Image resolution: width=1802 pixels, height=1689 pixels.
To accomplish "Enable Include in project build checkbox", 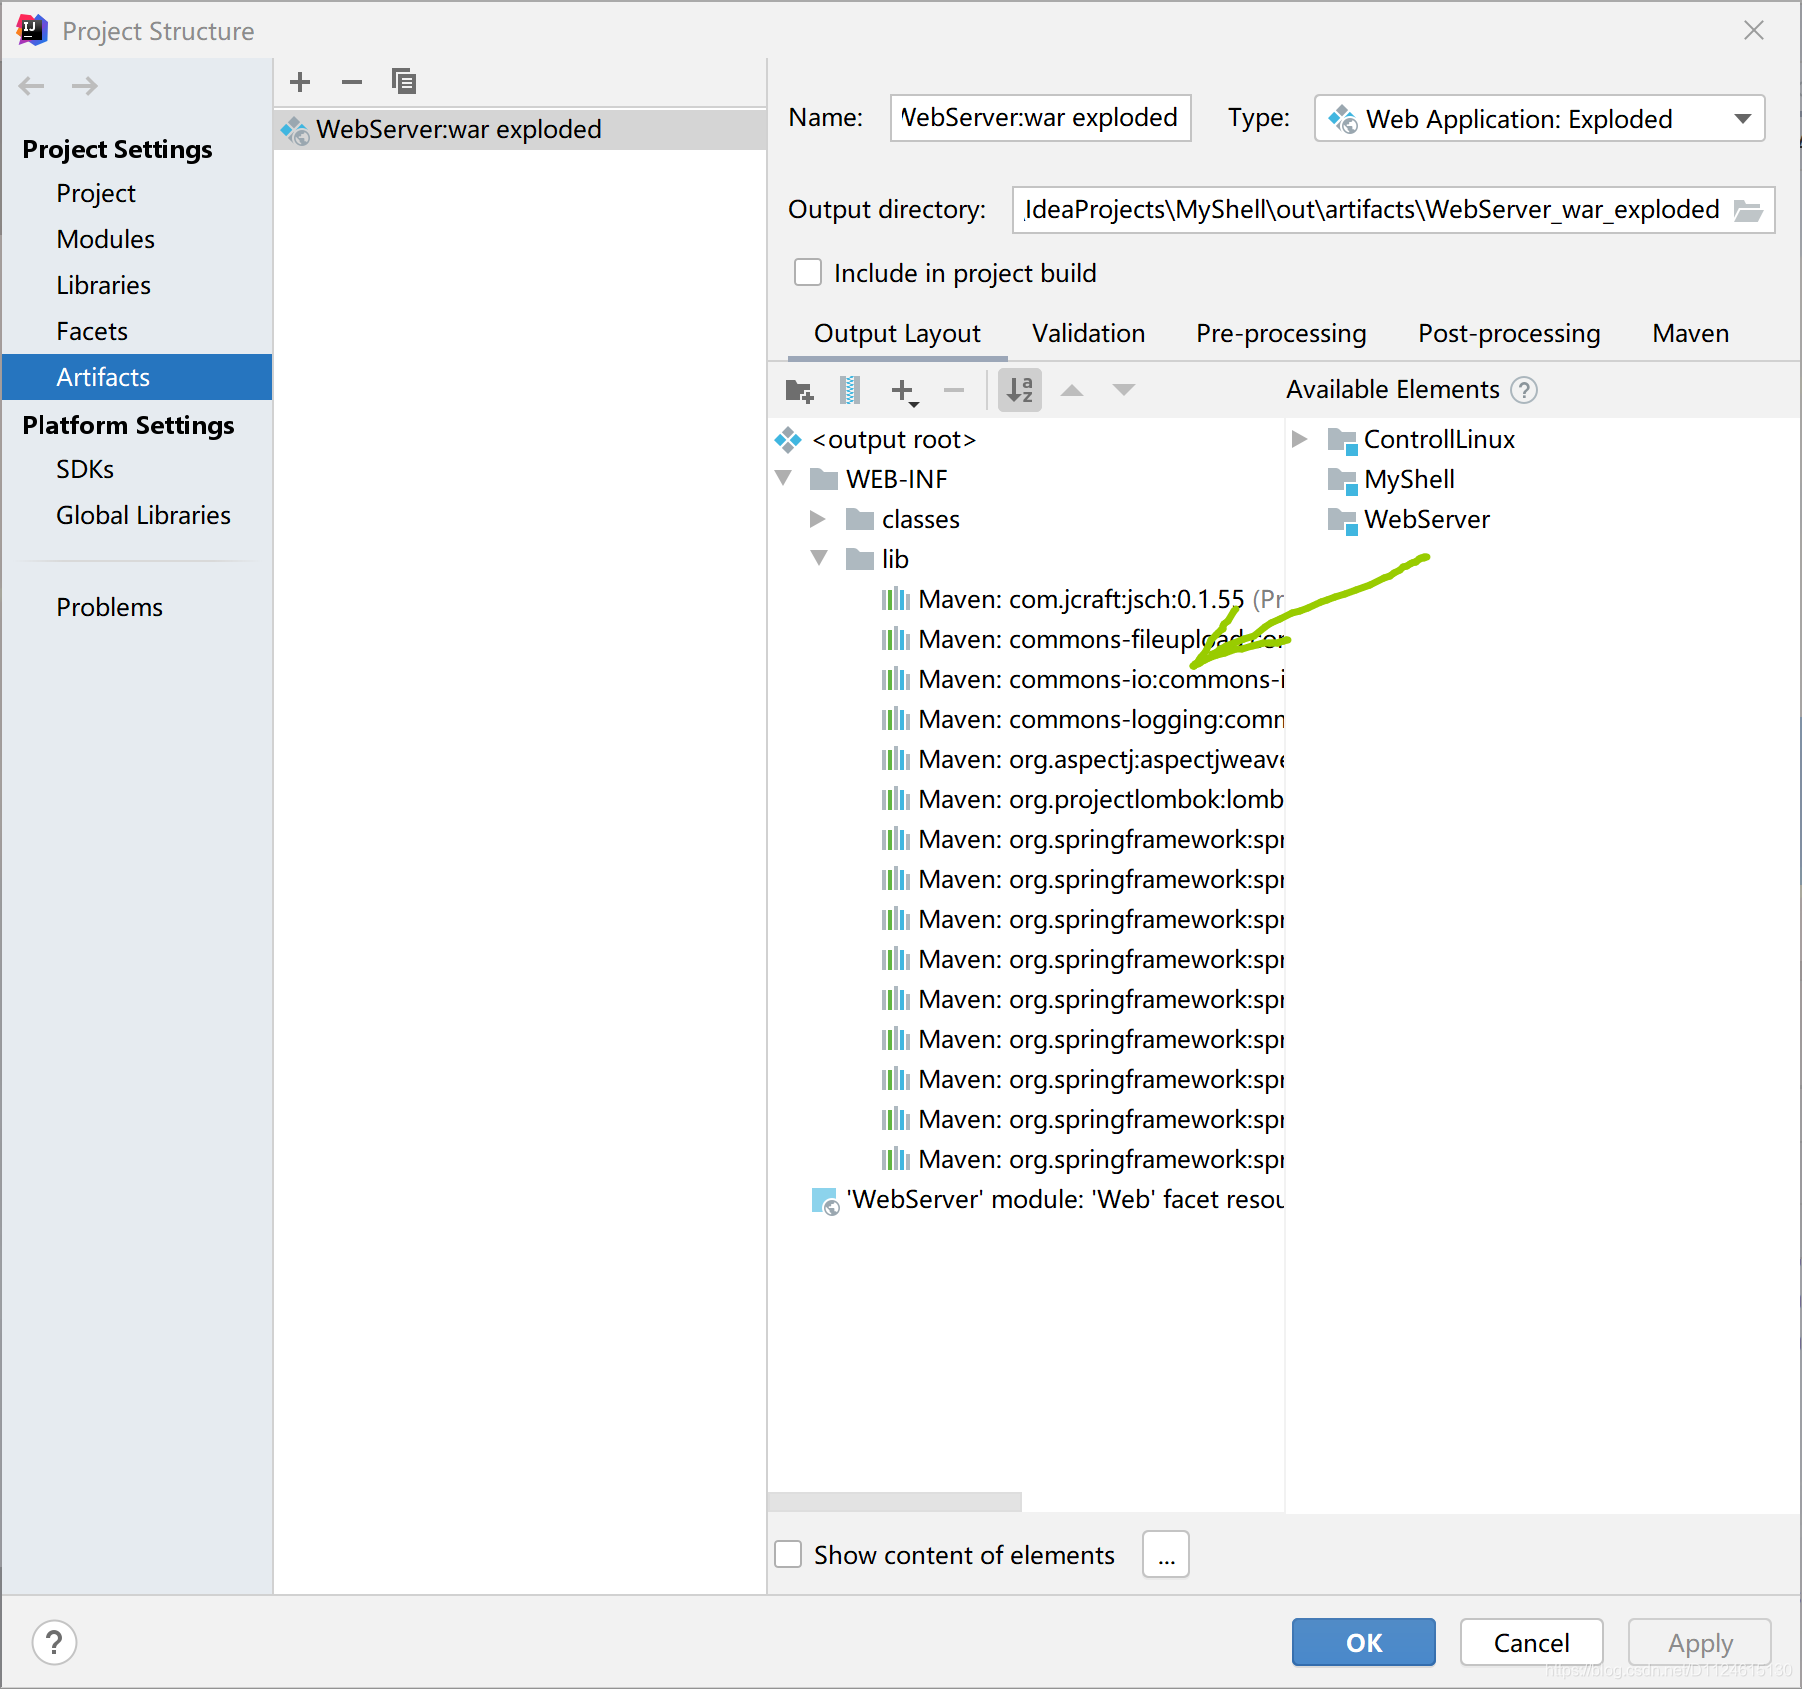I will 808,272.
